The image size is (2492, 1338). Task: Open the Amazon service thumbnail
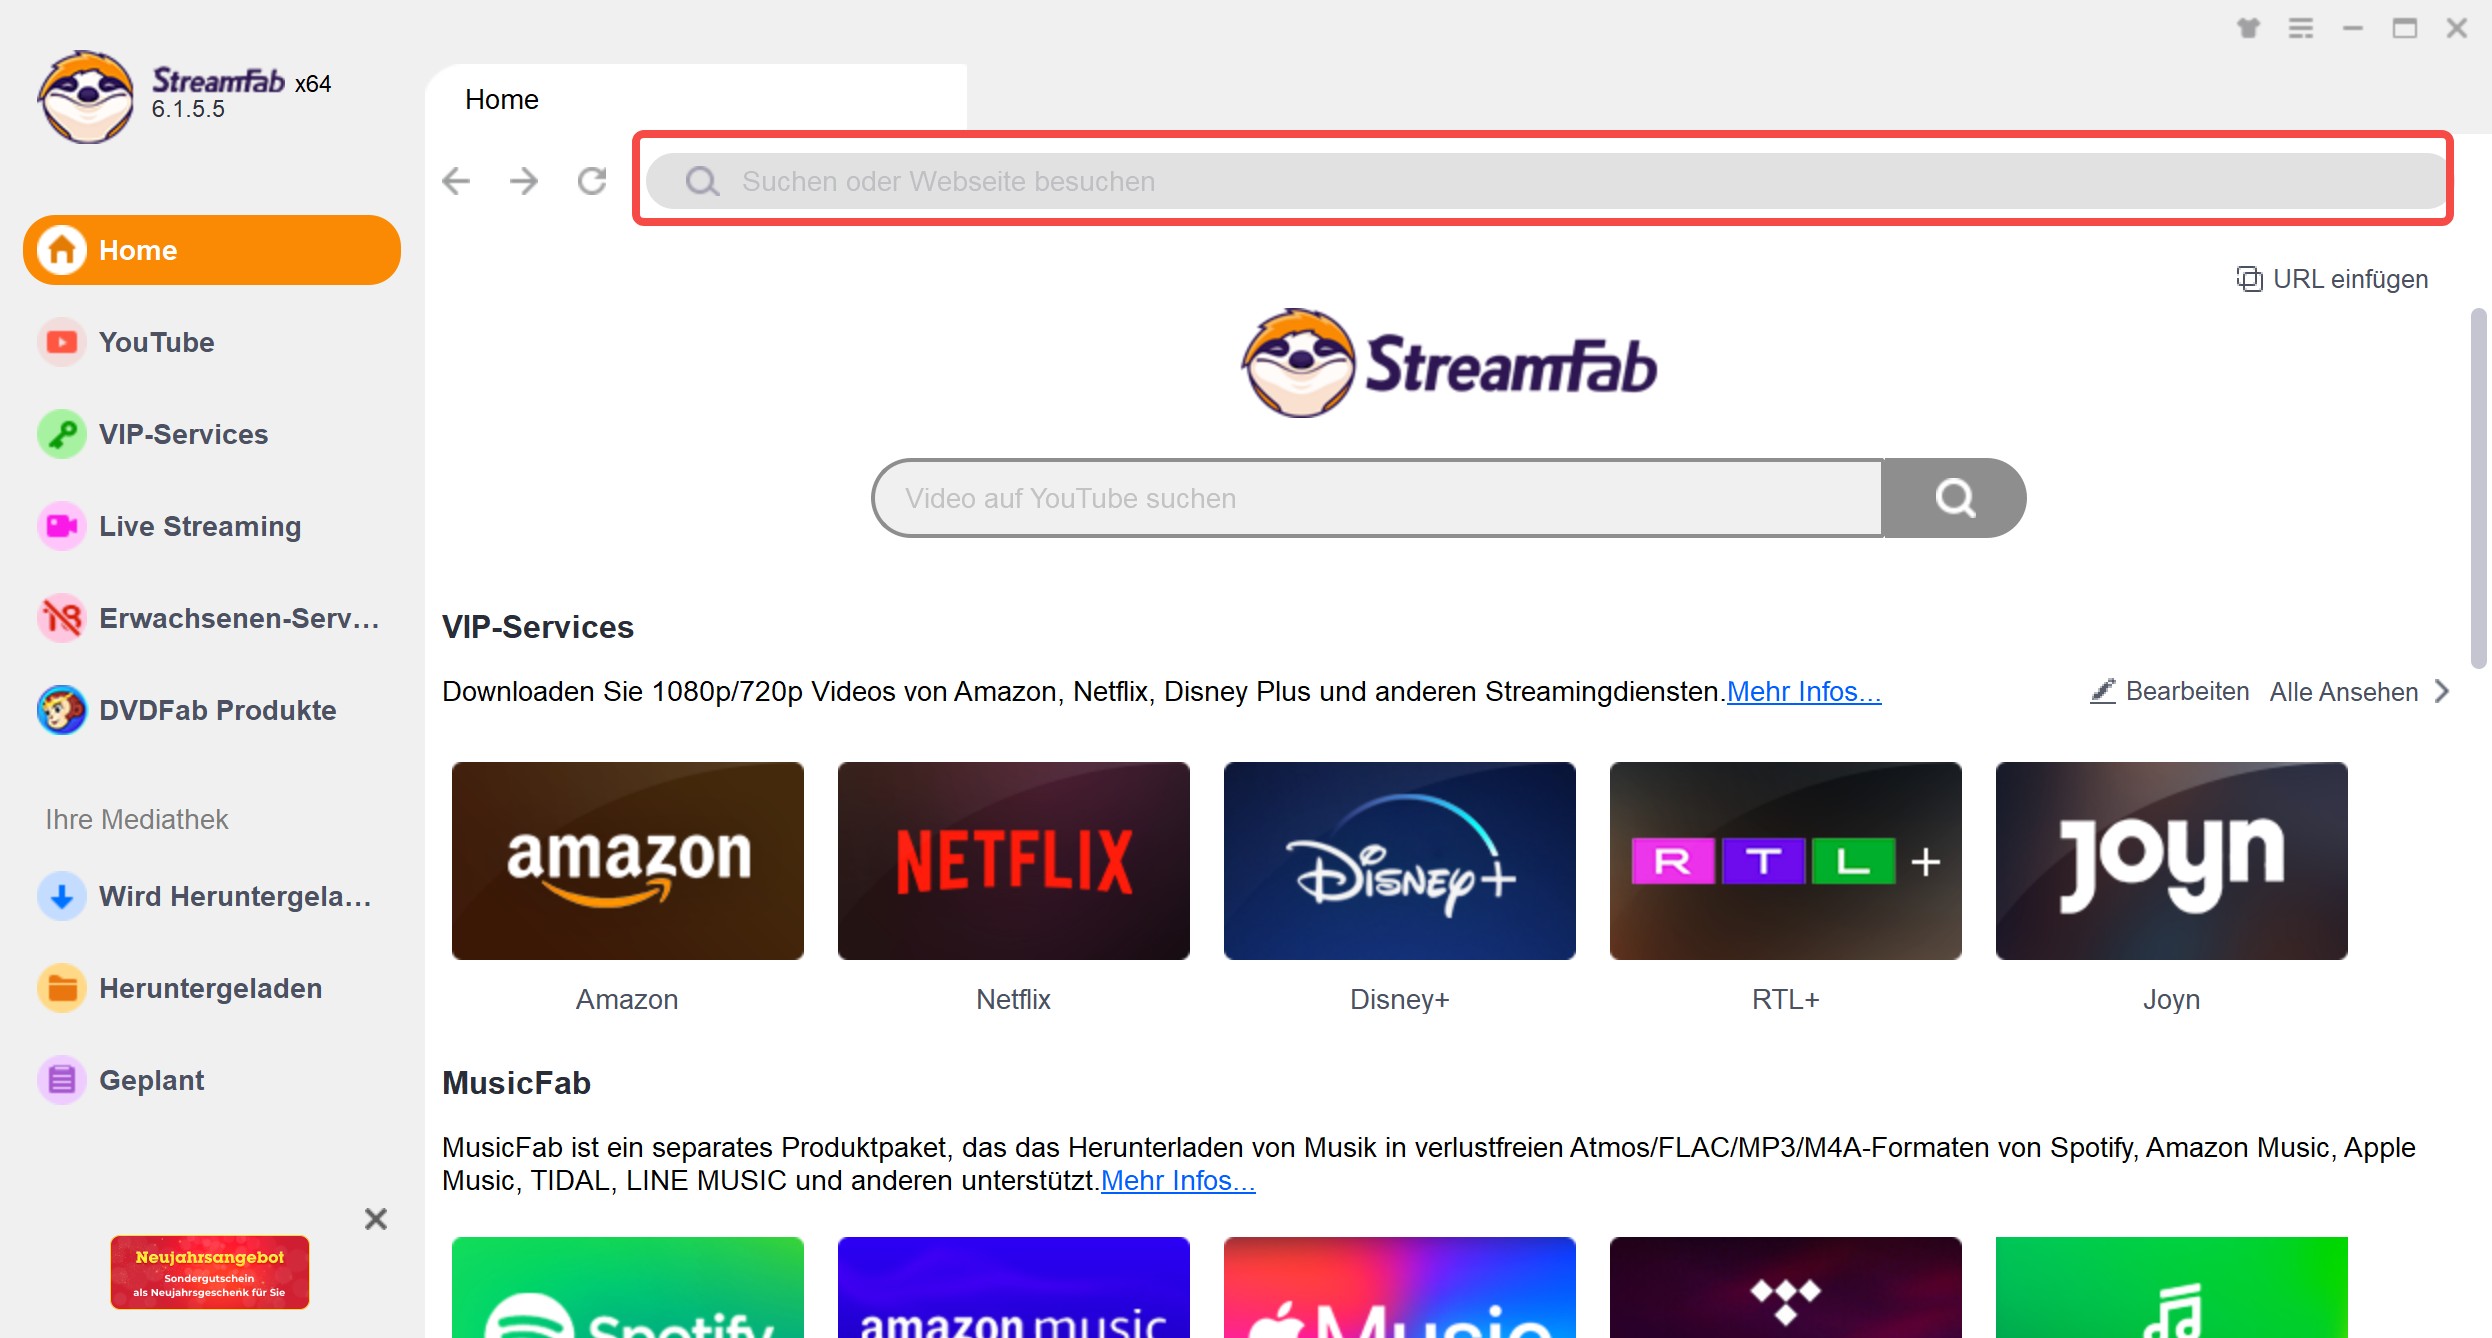(x=628, y=861)
